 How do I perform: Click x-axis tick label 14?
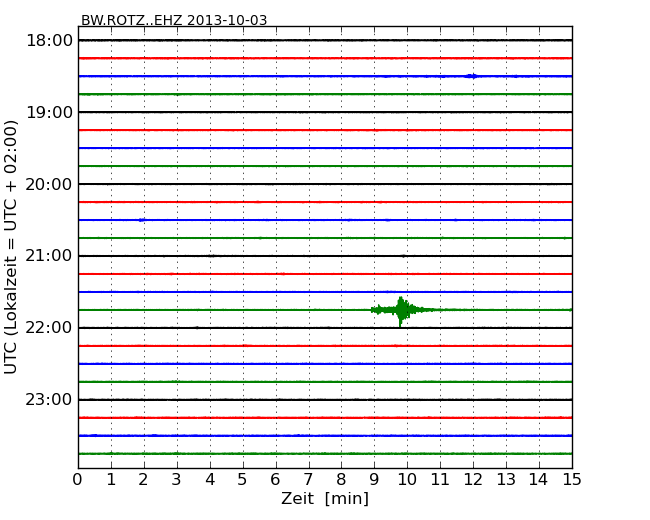[538, 480]
